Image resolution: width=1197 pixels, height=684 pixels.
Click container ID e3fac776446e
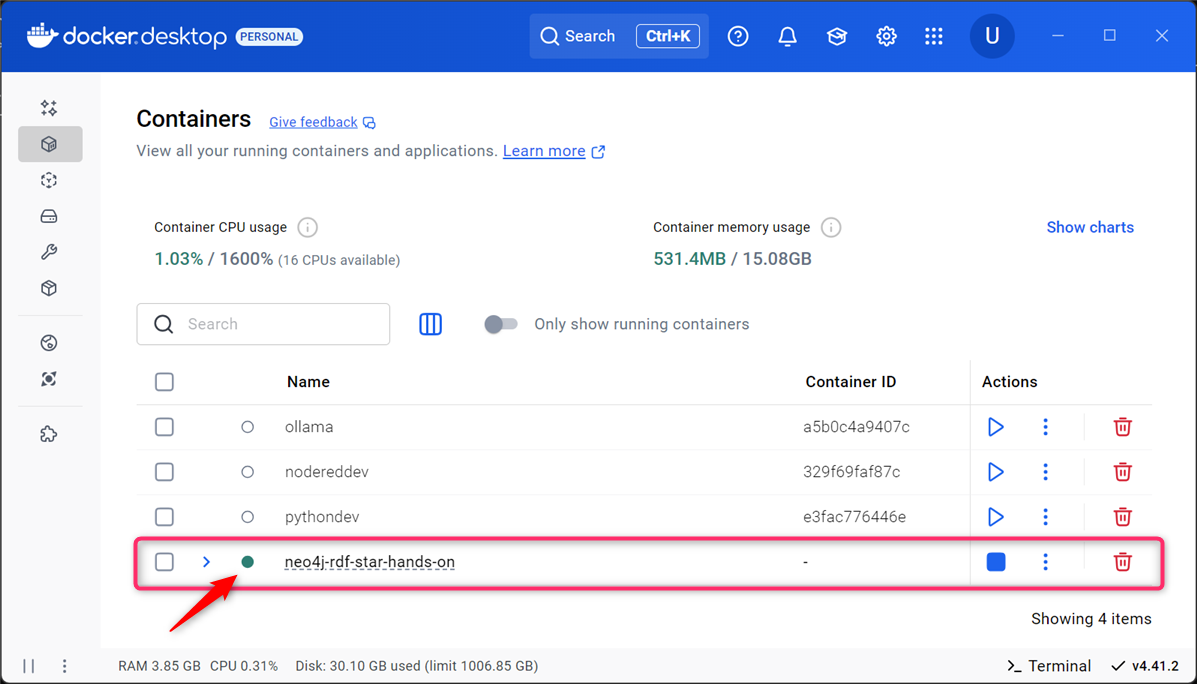click(854, 517)
